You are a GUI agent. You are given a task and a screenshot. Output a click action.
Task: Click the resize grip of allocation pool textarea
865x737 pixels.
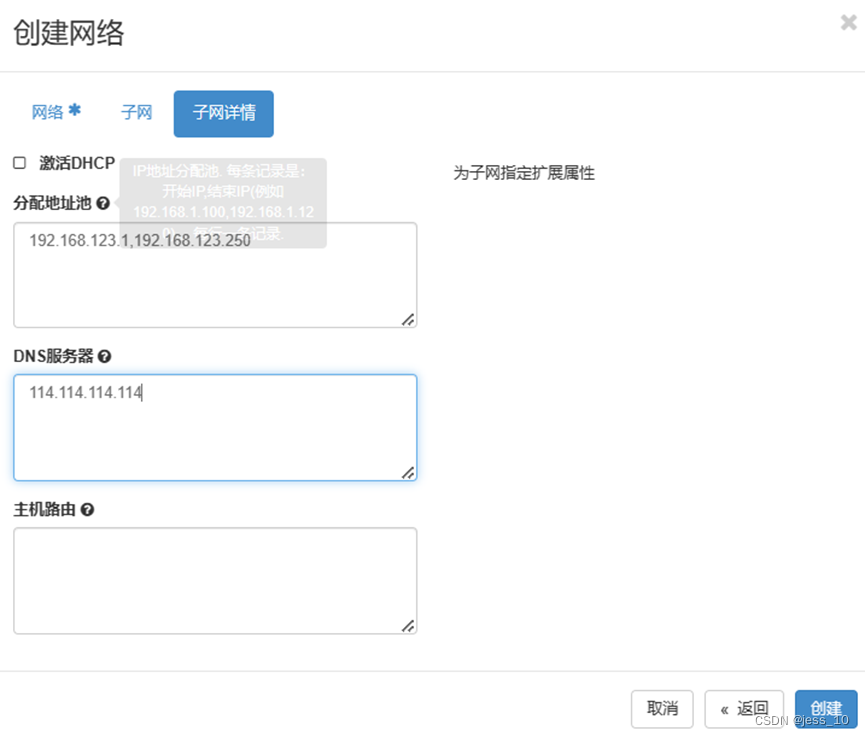(408, 318)
